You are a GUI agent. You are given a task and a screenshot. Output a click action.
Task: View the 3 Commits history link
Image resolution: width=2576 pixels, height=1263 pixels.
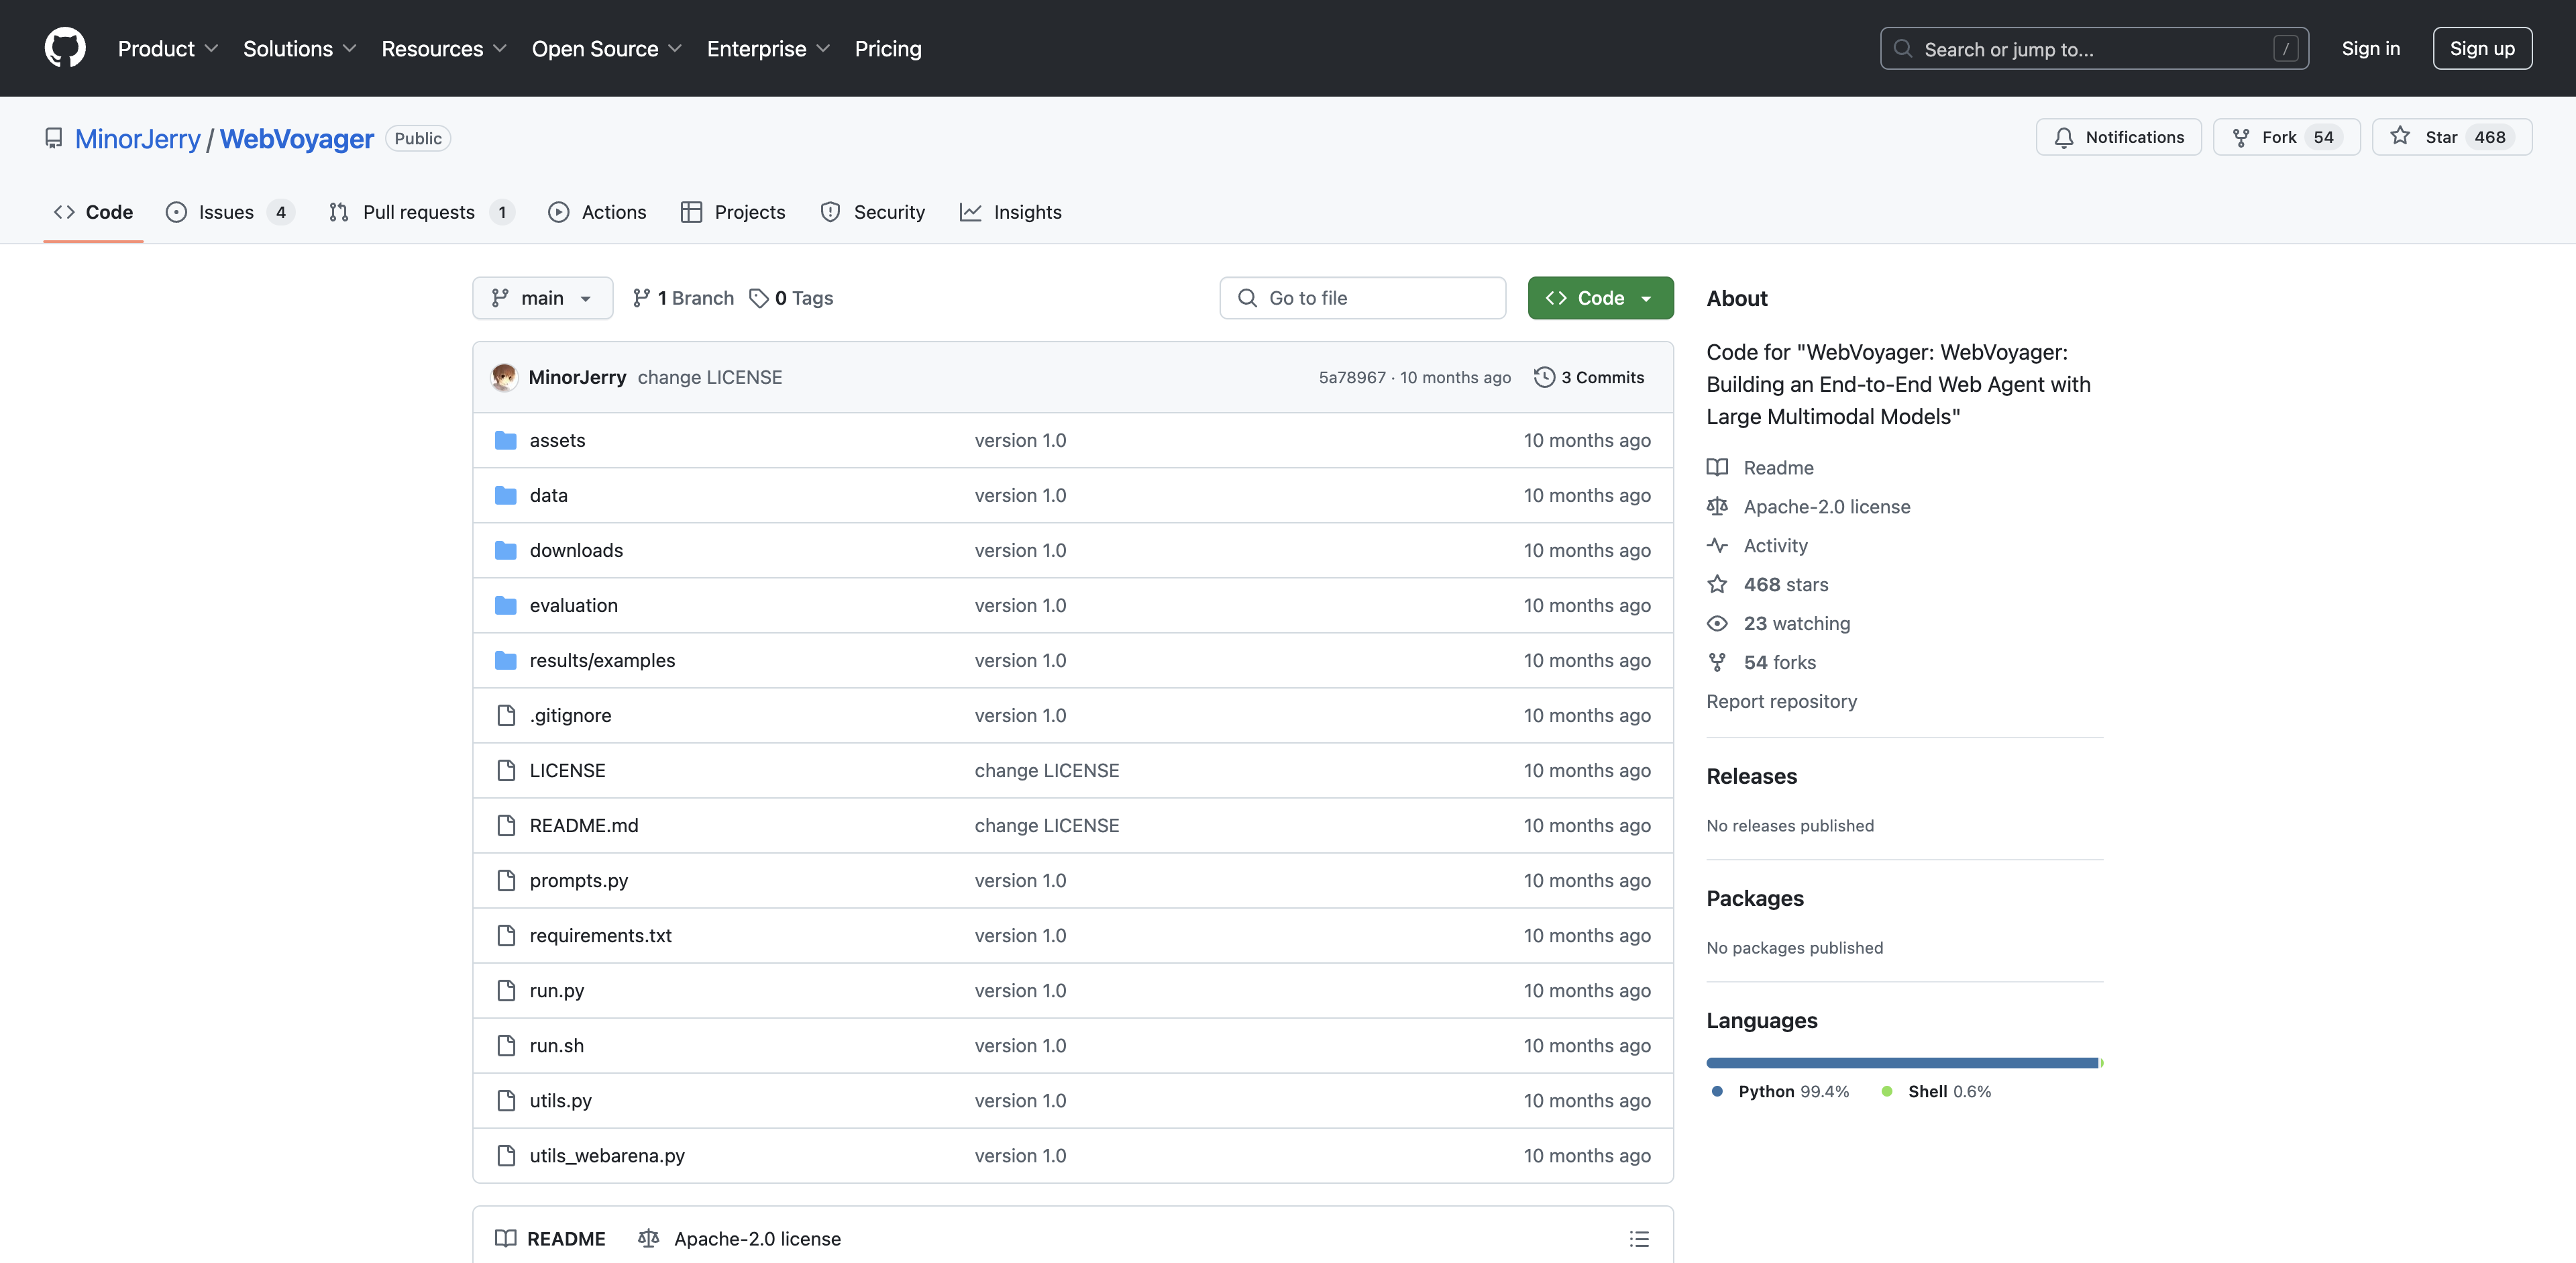1589,377
